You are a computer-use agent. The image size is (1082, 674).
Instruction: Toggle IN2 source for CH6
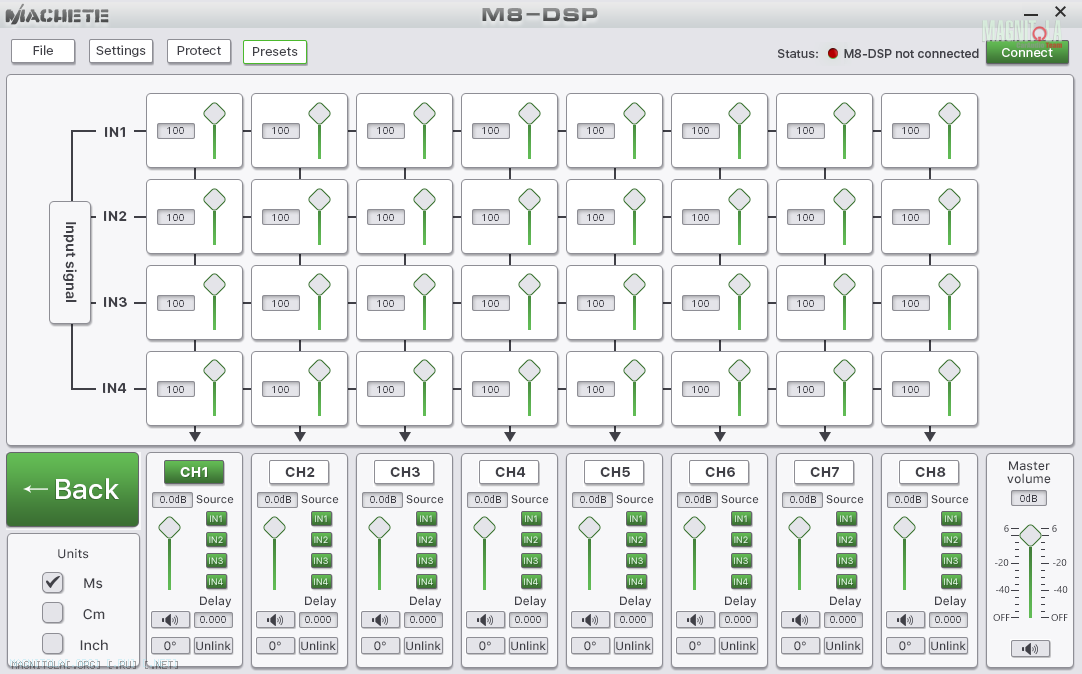(x=740, y=539)
